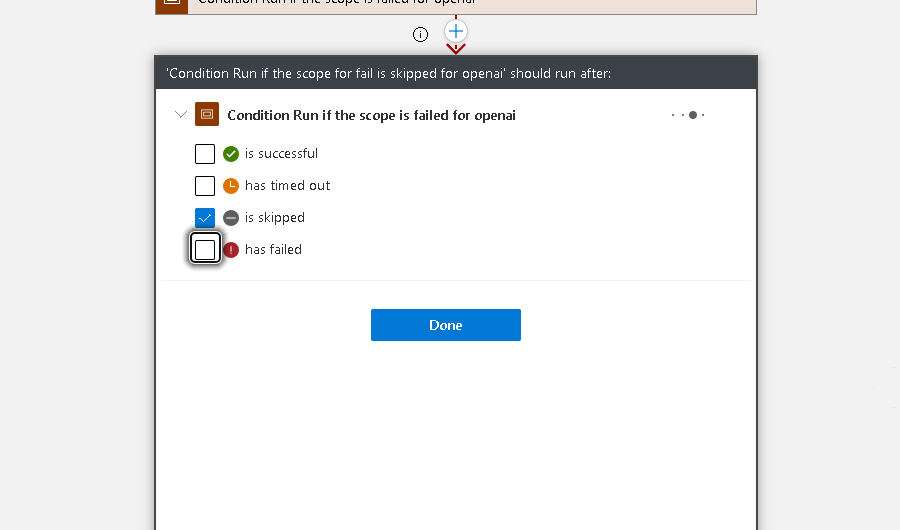Click the brown condition icon in the panel

click(207, 114)
